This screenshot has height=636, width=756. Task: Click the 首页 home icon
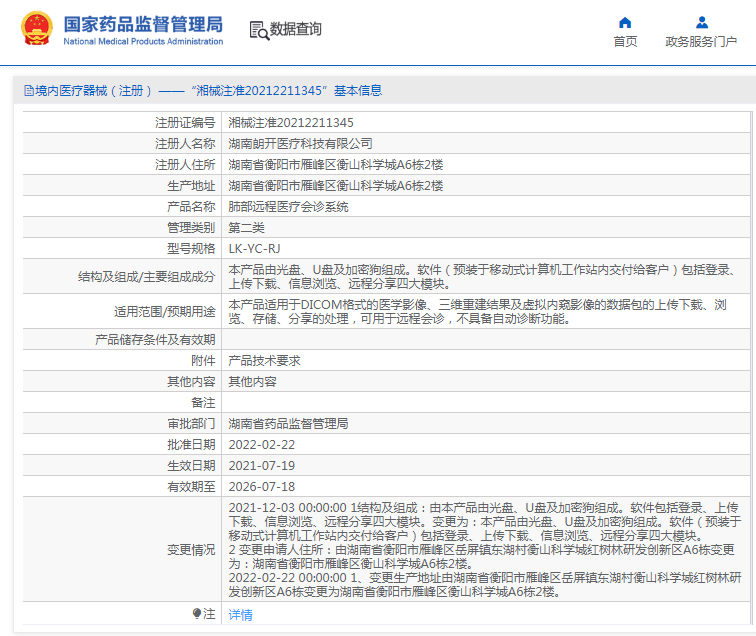(625, 22)
